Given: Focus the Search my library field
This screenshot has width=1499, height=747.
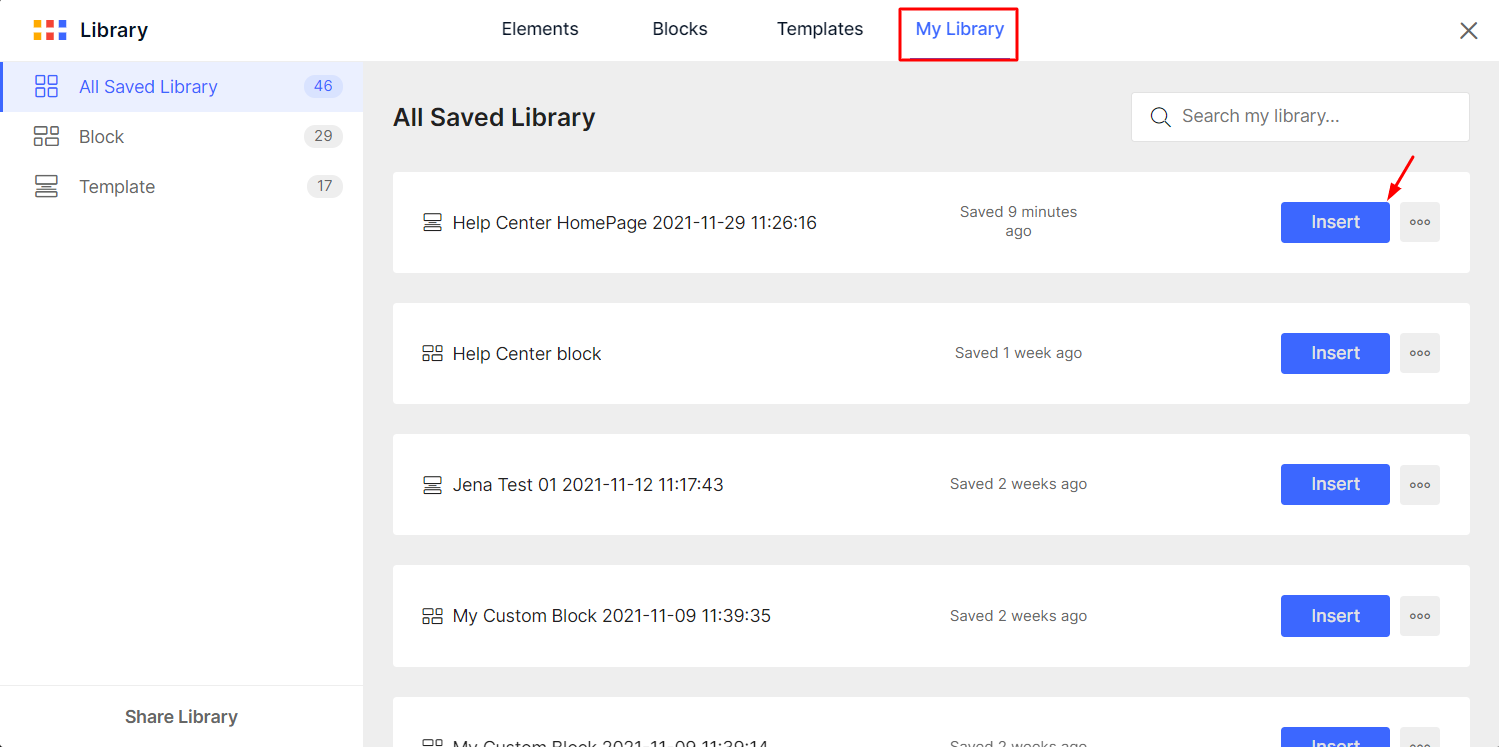Looking at the screenshot, I should coord(1300,117).
